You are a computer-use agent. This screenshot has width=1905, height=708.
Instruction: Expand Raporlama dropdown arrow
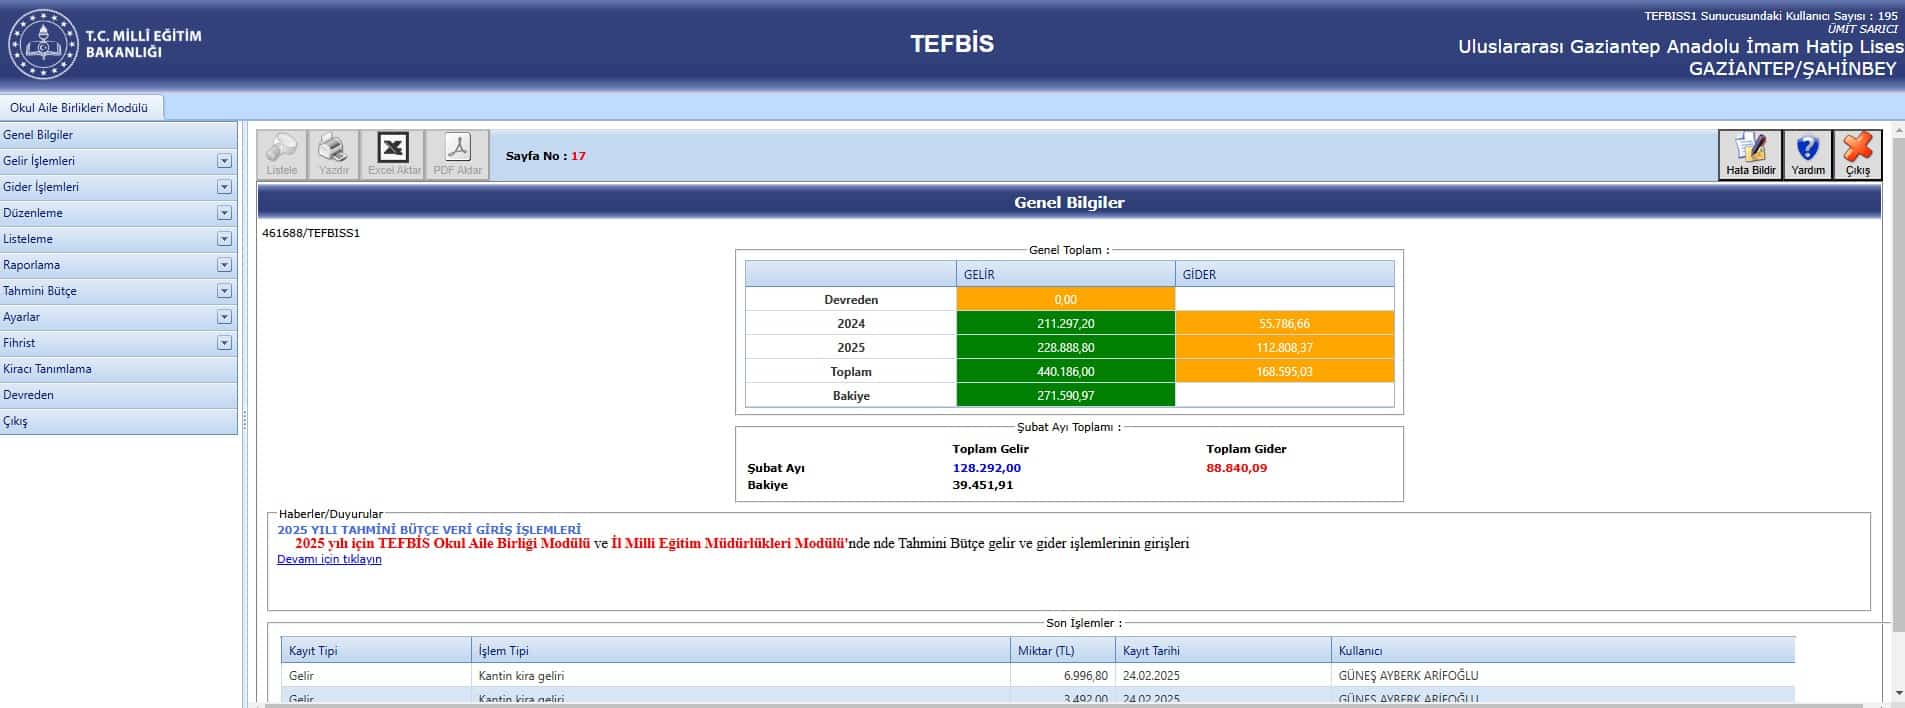[224, 265]
